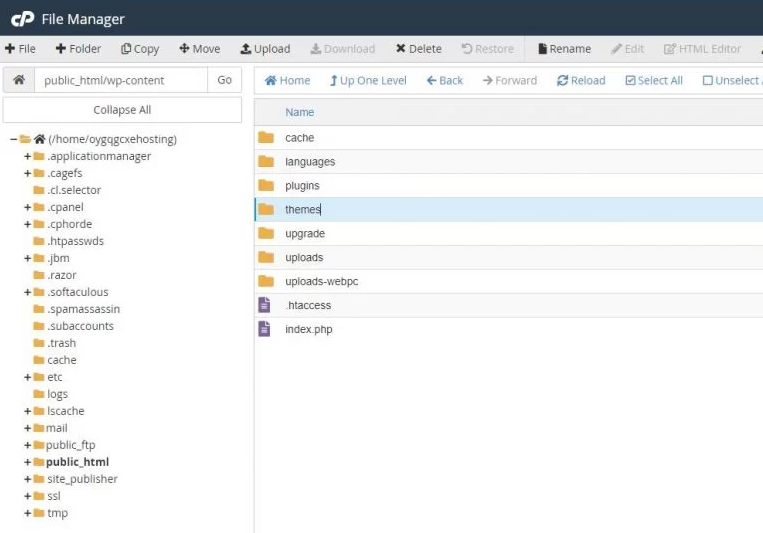Click Select All

click(654, 80)
